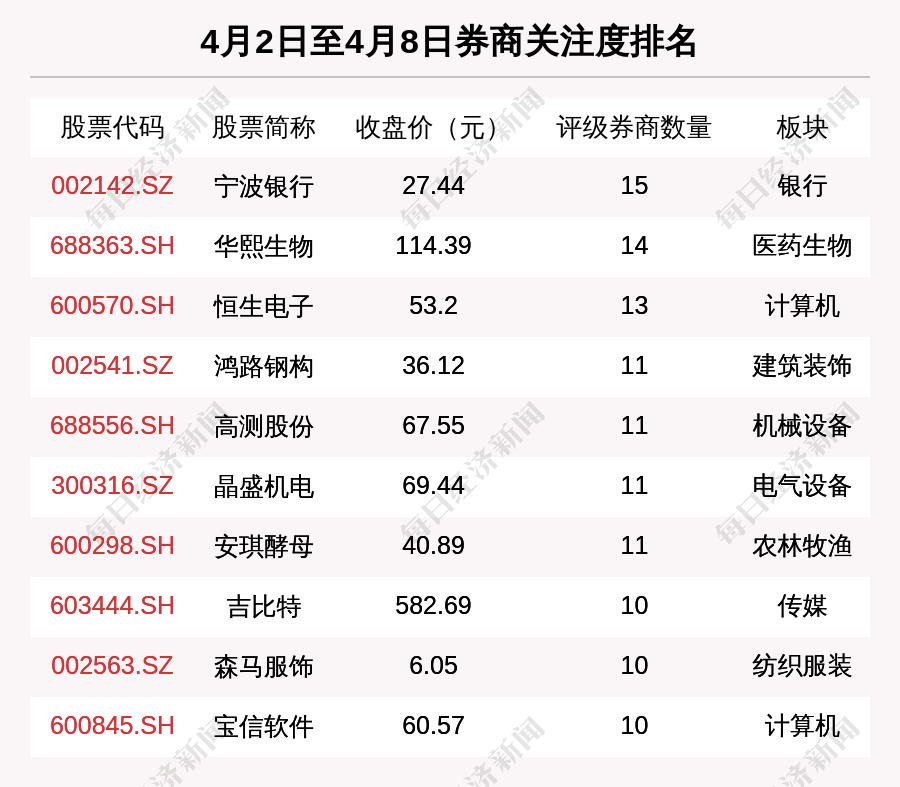This screenshot has height=787, width=900.
Task: Click the title 4月2日至4月8日券商关注度排名
Action: 448,42
